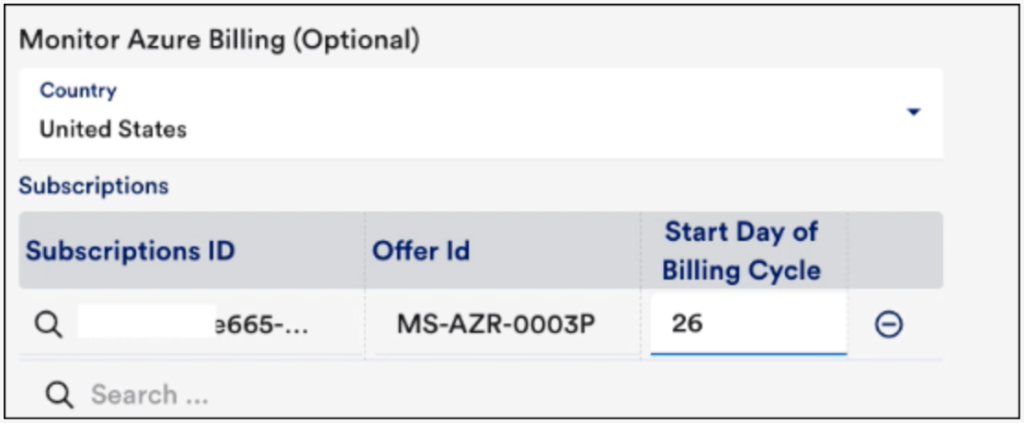Viewport: 1024px width, 423px height.
Task: Click the Subscriptions ID column header
Action: tap(130, 251)
